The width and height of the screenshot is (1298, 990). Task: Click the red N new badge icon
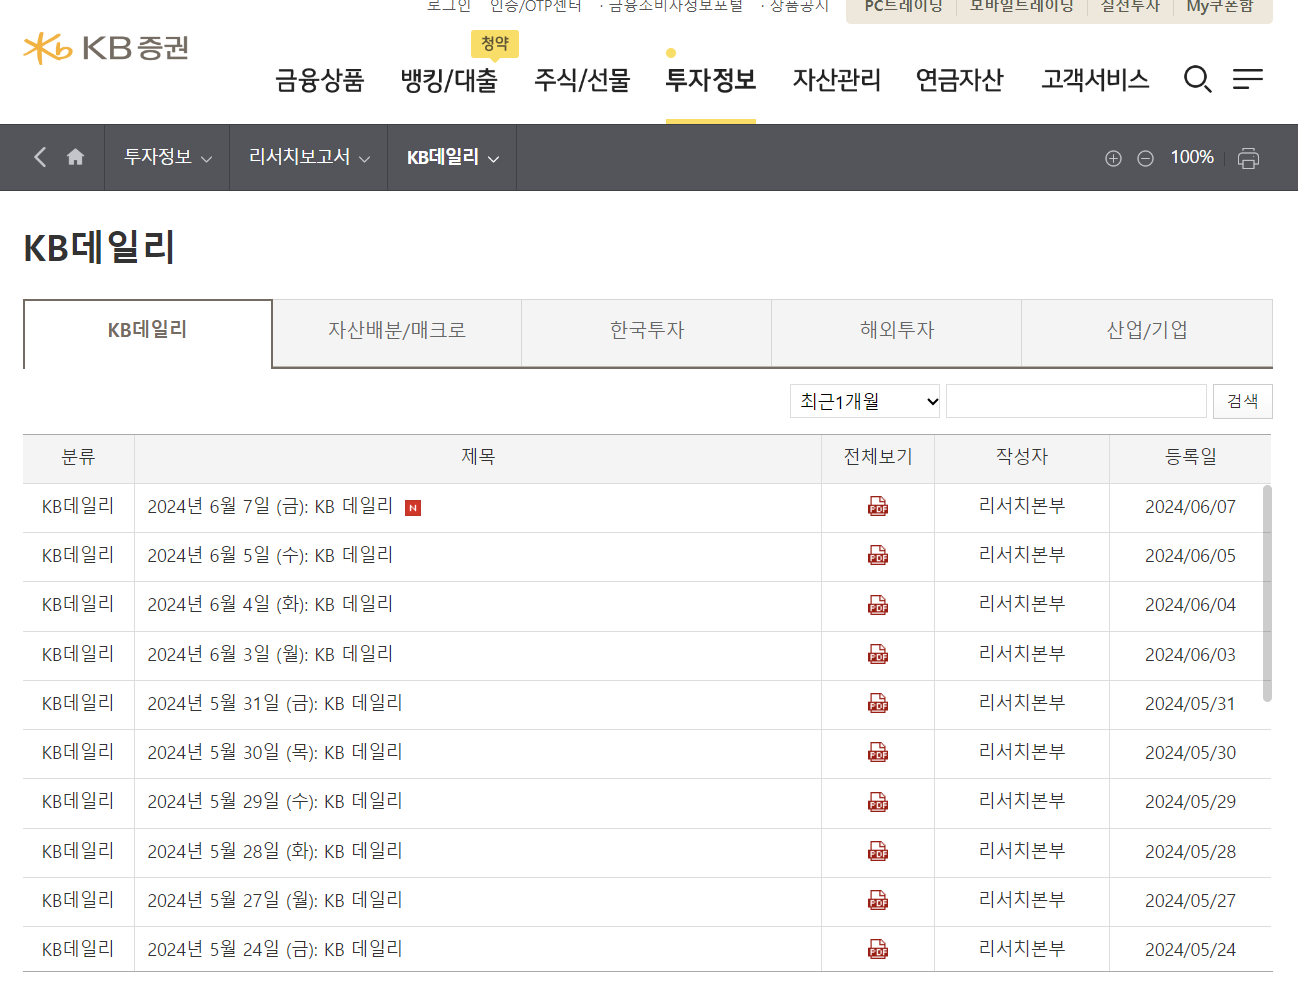point(413,508)
